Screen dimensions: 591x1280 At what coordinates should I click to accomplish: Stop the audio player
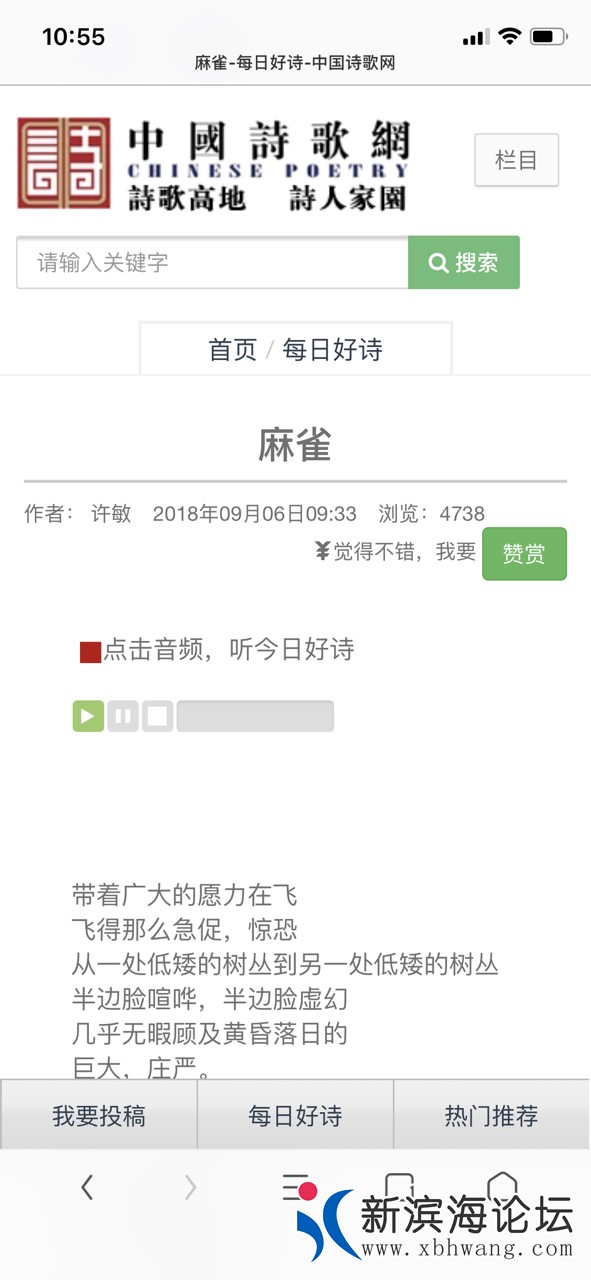tap(157, 716)
